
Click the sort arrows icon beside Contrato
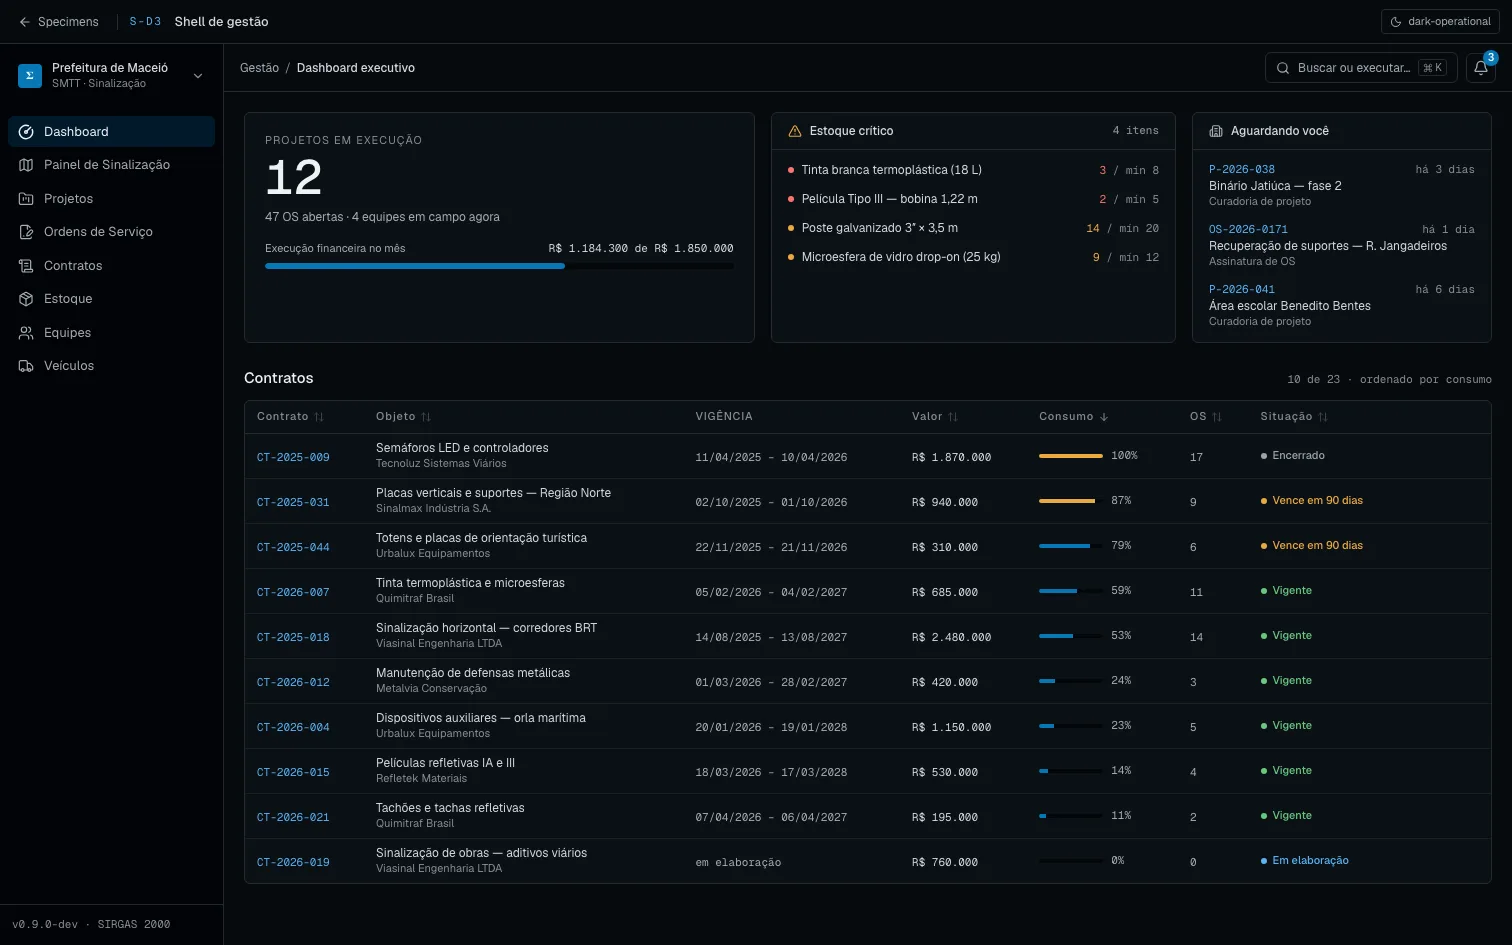click(319, 417)
